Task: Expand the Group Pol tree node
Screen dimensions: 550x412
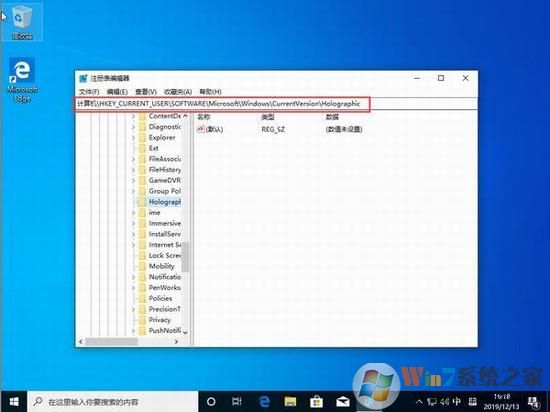Action: 133,191
